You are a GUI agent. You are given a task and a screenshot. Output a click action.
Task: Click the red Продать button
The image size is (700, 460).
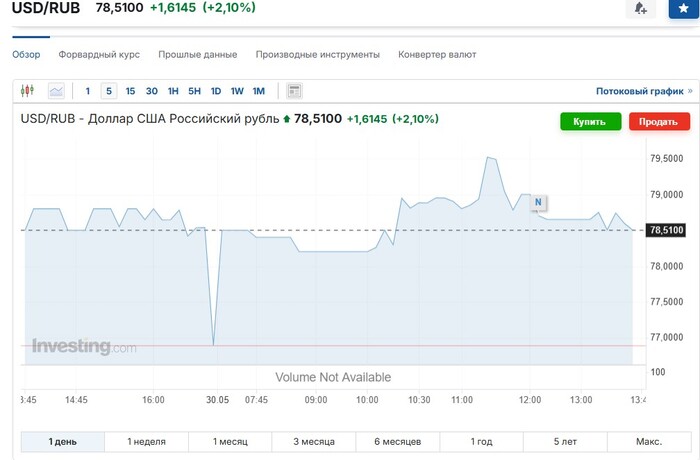(x=659, y=121)
